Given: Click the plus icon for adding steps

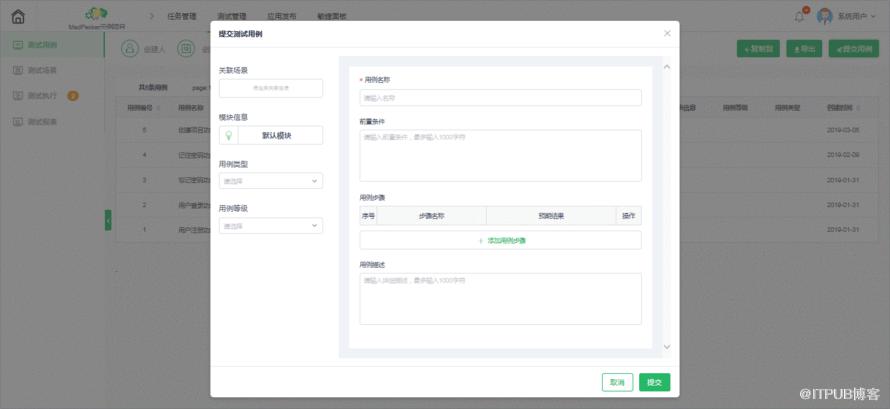Looking at the screenshot, I should pos(480,241).
